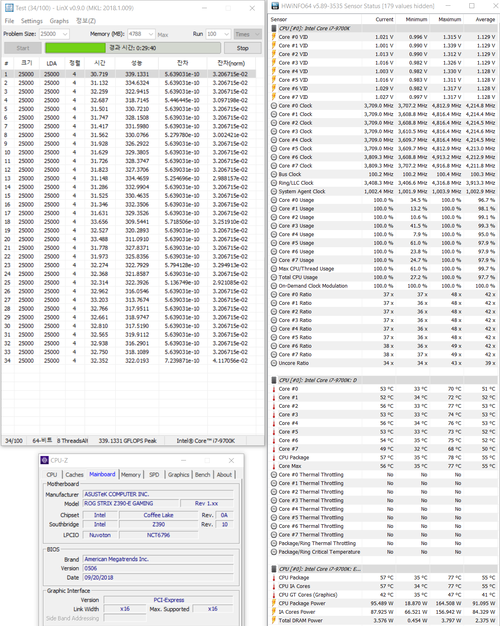This screenshot has width=500, height=626.
Task: Open the Times dropdown in LinX
Action: 248,34
